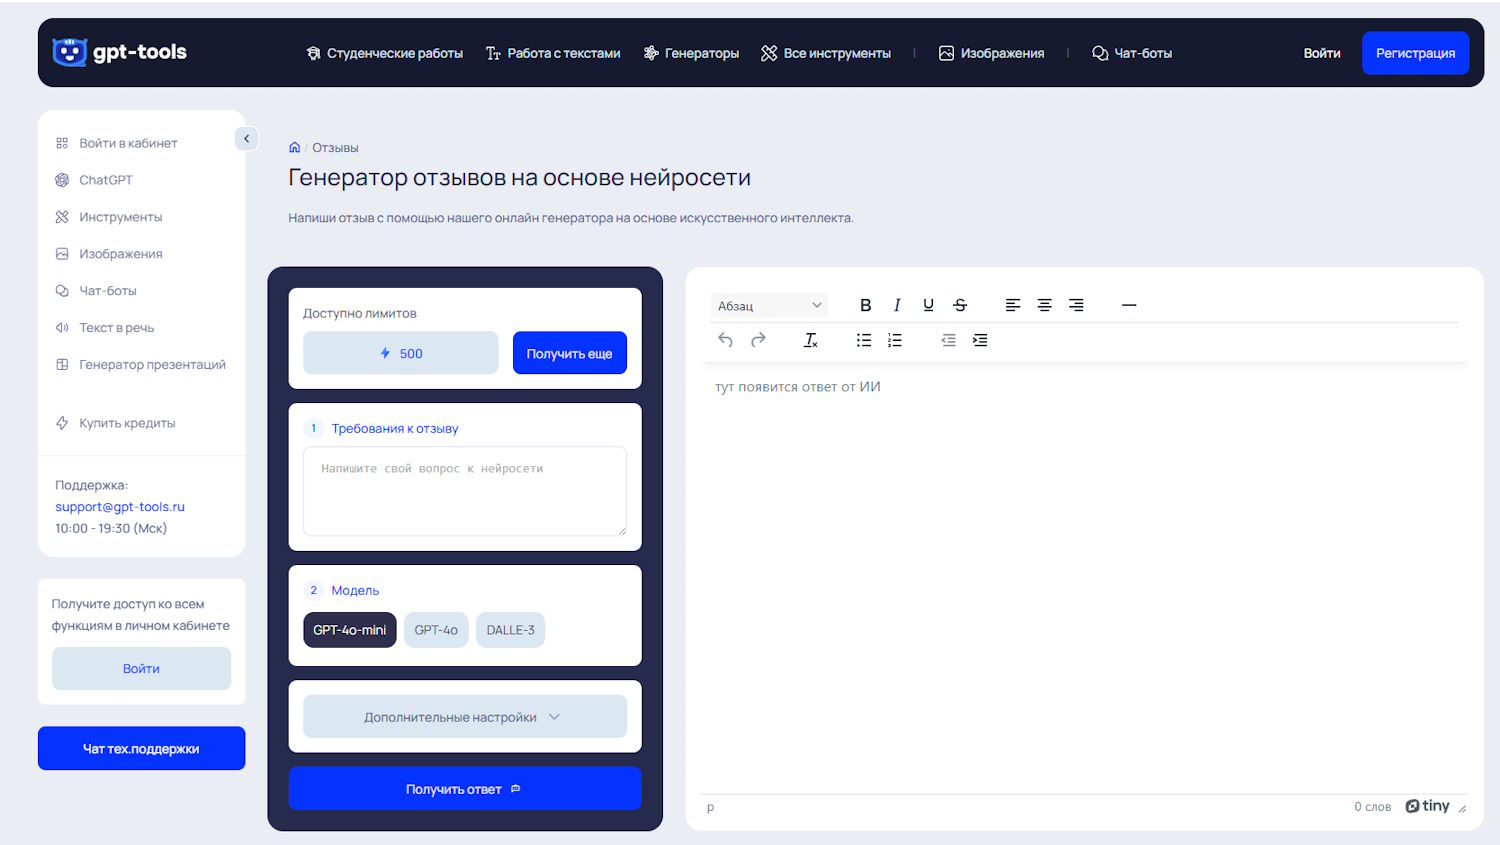Center-align the editor text
Image resolution: width=1500 pixels, height=845 pixels.
click(1044, 305)
